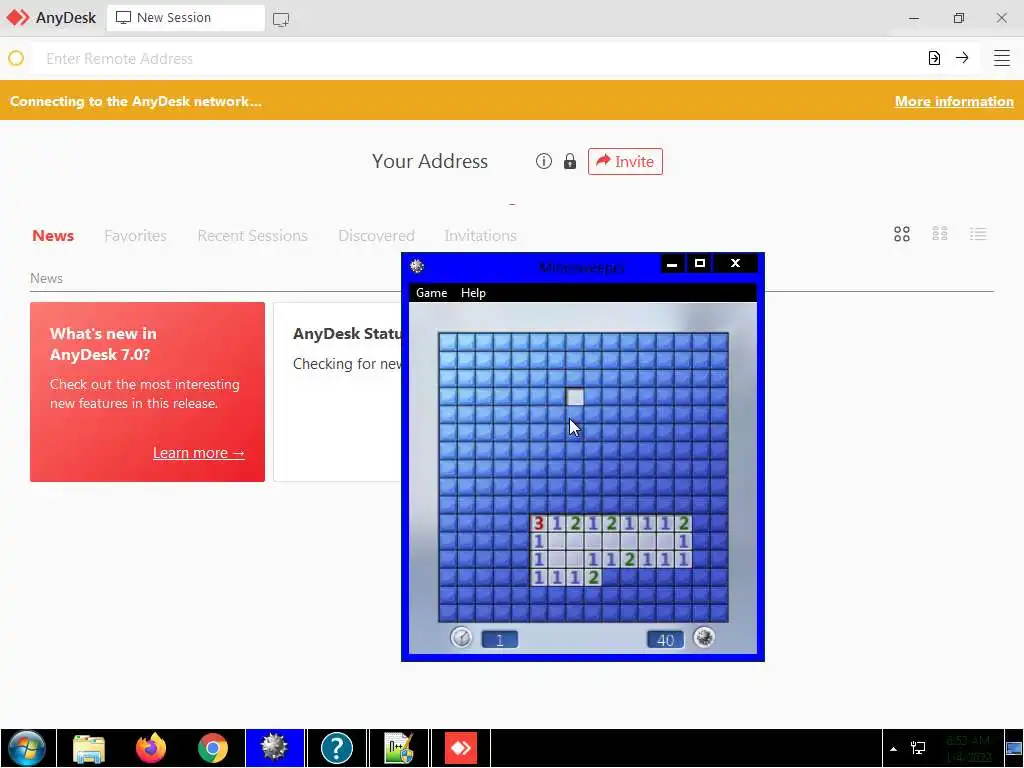The width and height of the screenshot is (1024, 768).
Task: Switch to the Discovered tab
Action: tap(376, 235)
